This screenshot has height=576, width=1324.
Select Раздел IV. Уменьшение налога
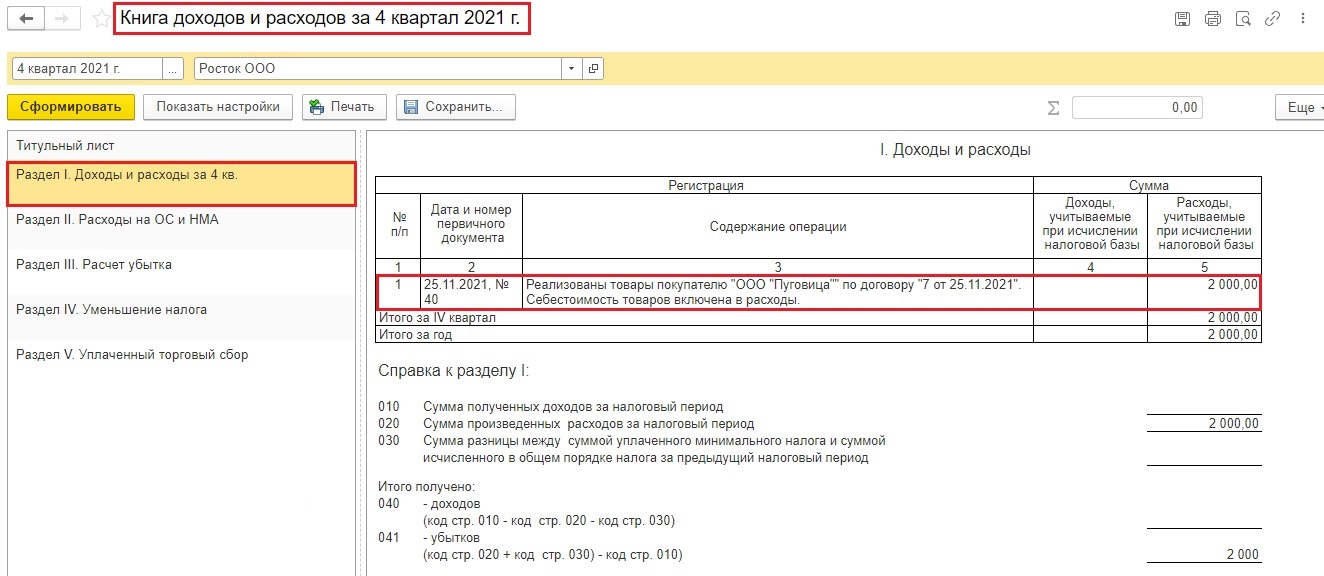pyautogui.click(x=181, y=319)
